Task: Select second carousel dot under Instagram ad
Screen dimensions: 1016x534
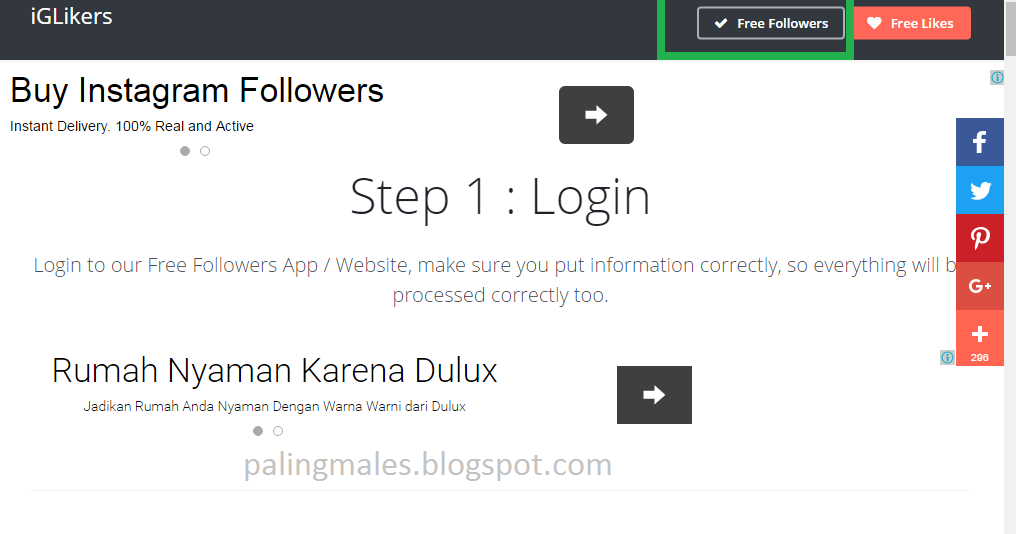Action: point(205,151)
